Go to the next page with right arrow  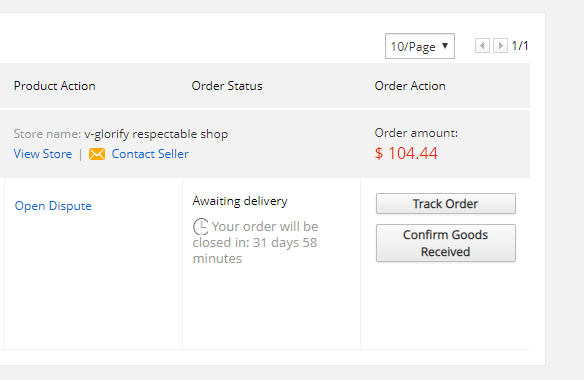click(500, 46)
